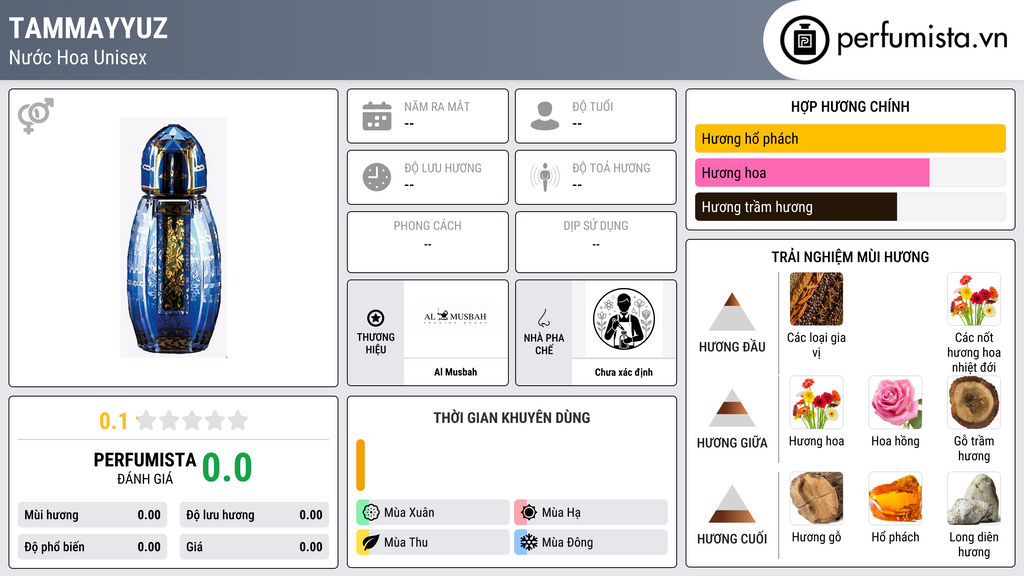Screen dimensions: 1024x576
Task: Click the green 0.0 Perfumista score
Action: pos(227,468)
